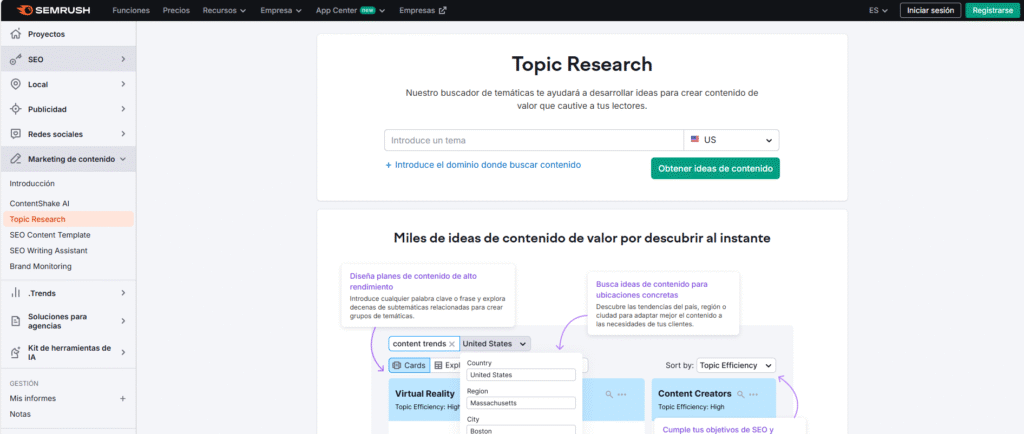The height and width of the screenshot is (434, 1024).
Task: Expand Soluciones para agencias section
Action: click(123, 321)
